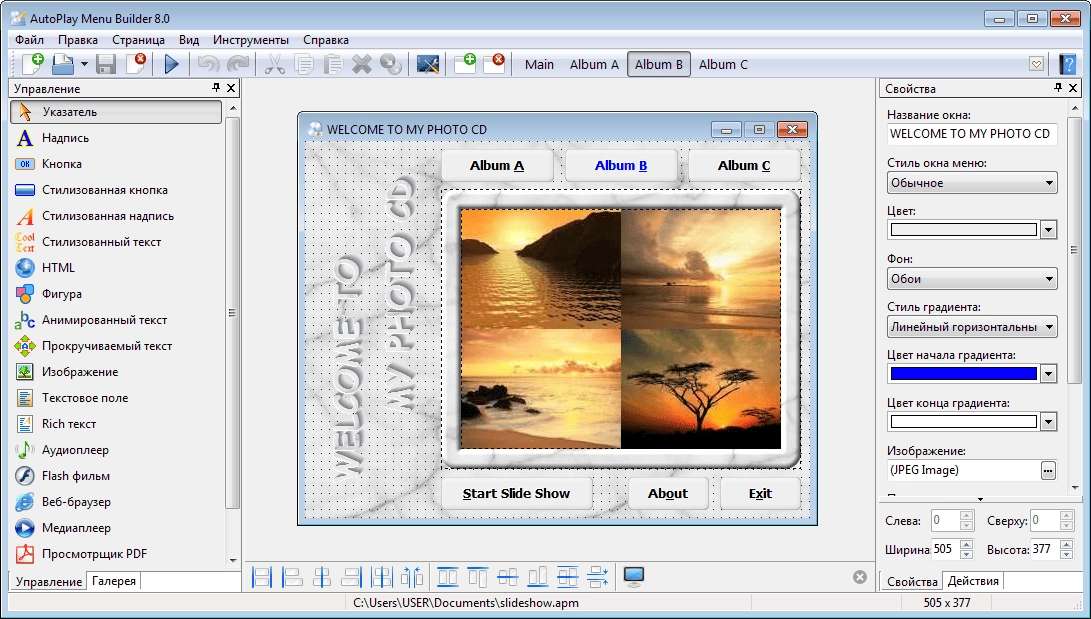Screen dimensions: 1091x619
Task: Click the Paste clipboard icon
Action: (x=333, y=65)
